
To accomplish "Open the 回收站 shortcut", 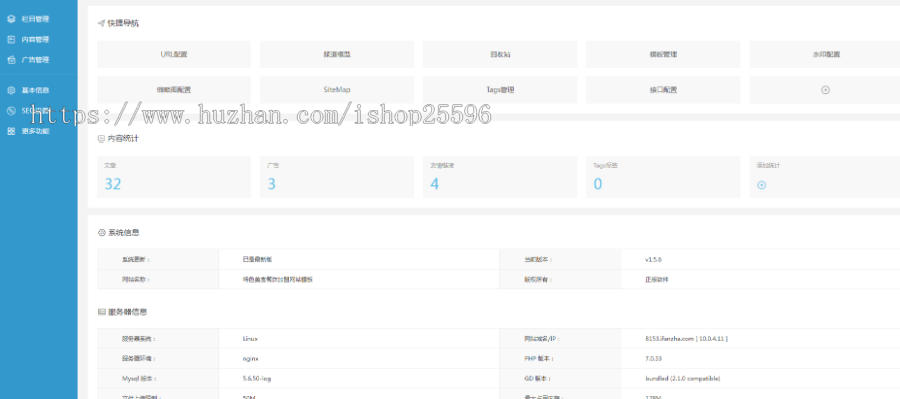I will [x=500, y=55].
